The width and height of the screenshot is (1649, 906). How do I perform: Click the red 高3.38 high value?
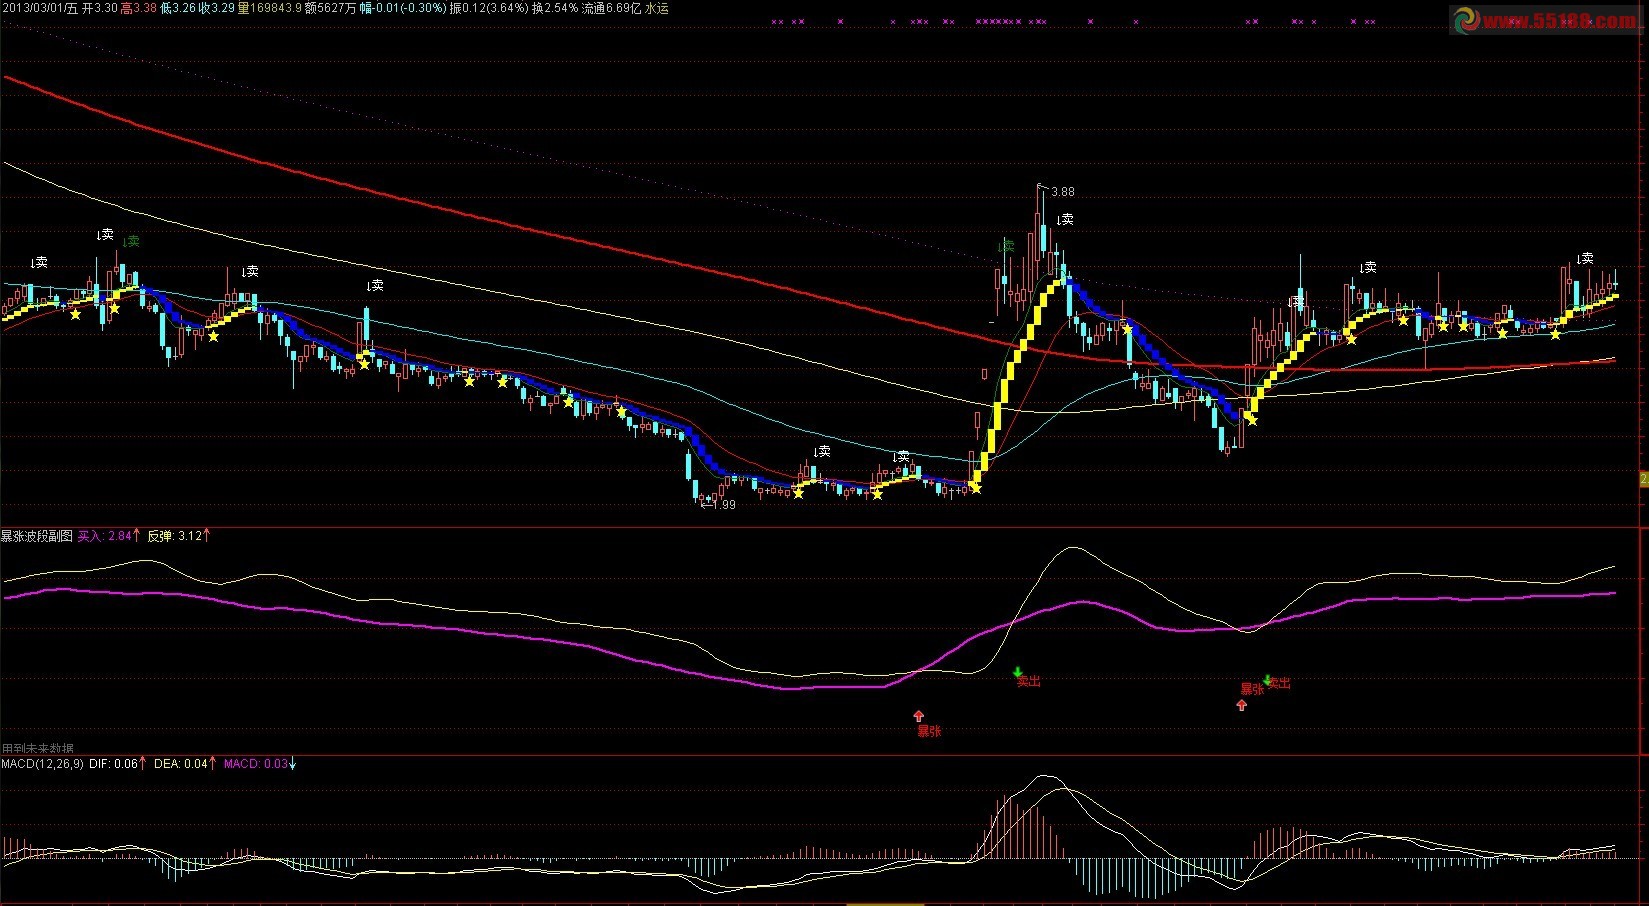click(x=138, y=8)
